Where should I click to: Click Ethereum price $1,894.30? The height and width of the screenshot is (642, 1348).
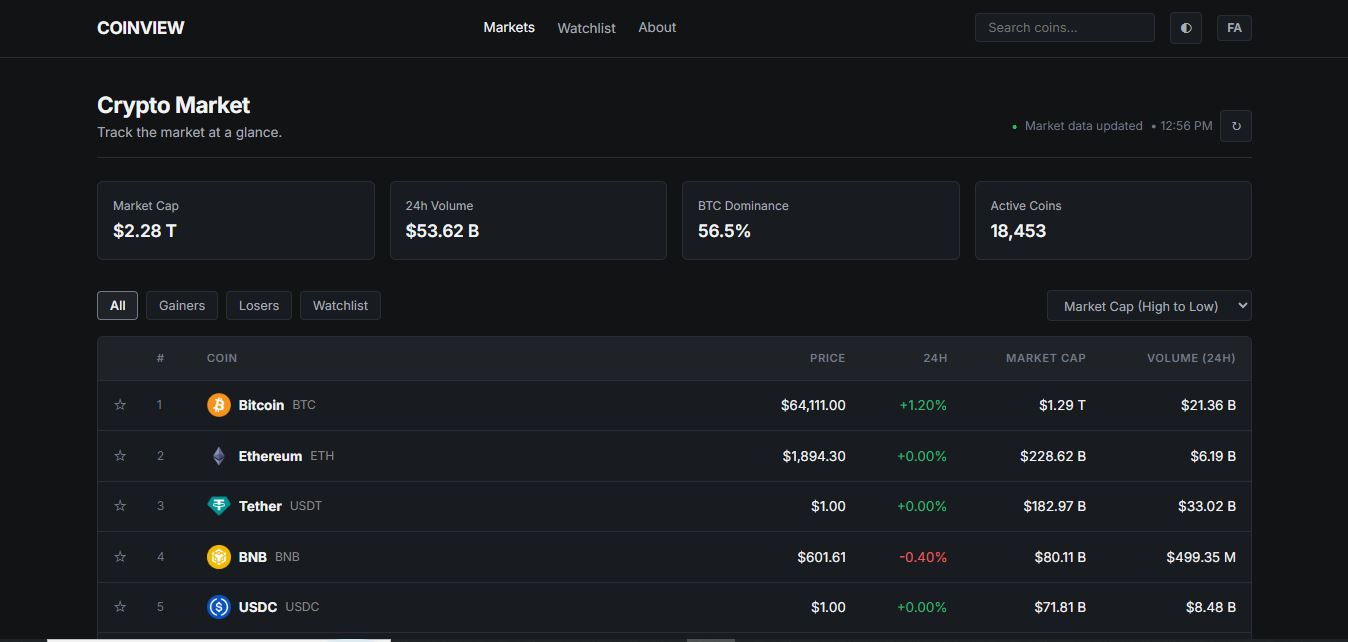(x=814, y=456)
